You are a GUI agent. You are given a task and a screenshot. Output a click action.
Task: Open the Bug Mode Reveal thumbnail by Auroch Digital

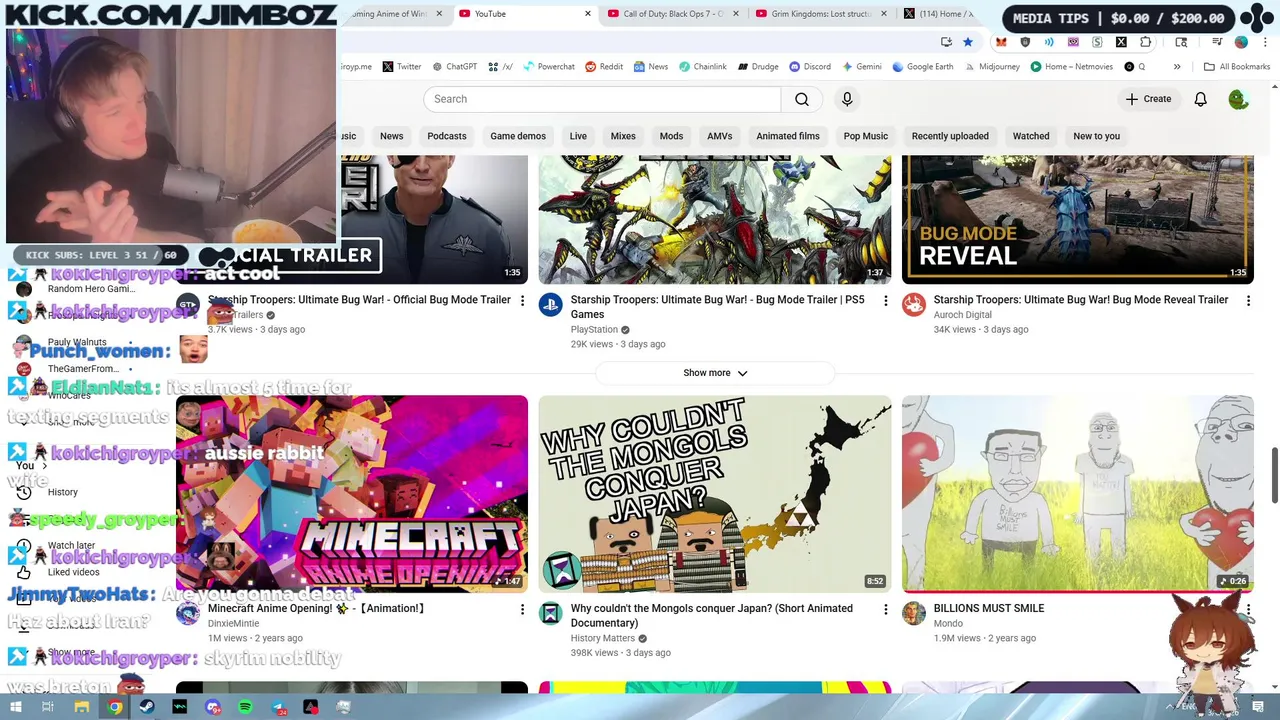coord(1078,219)
